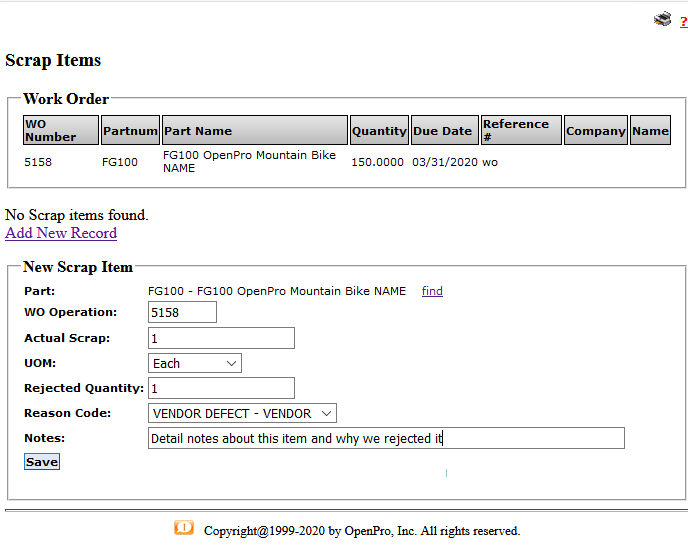The image size is (688, 558).
Task: Click the printer icon at top right
Action: (x=662, y=19)
